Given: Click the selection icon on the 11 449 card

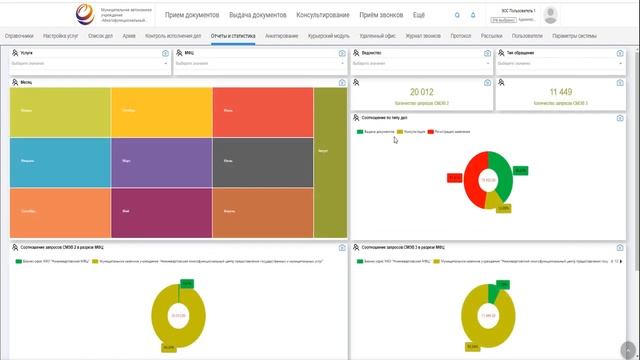Looking at the screenshot, I should click(501, 82).
